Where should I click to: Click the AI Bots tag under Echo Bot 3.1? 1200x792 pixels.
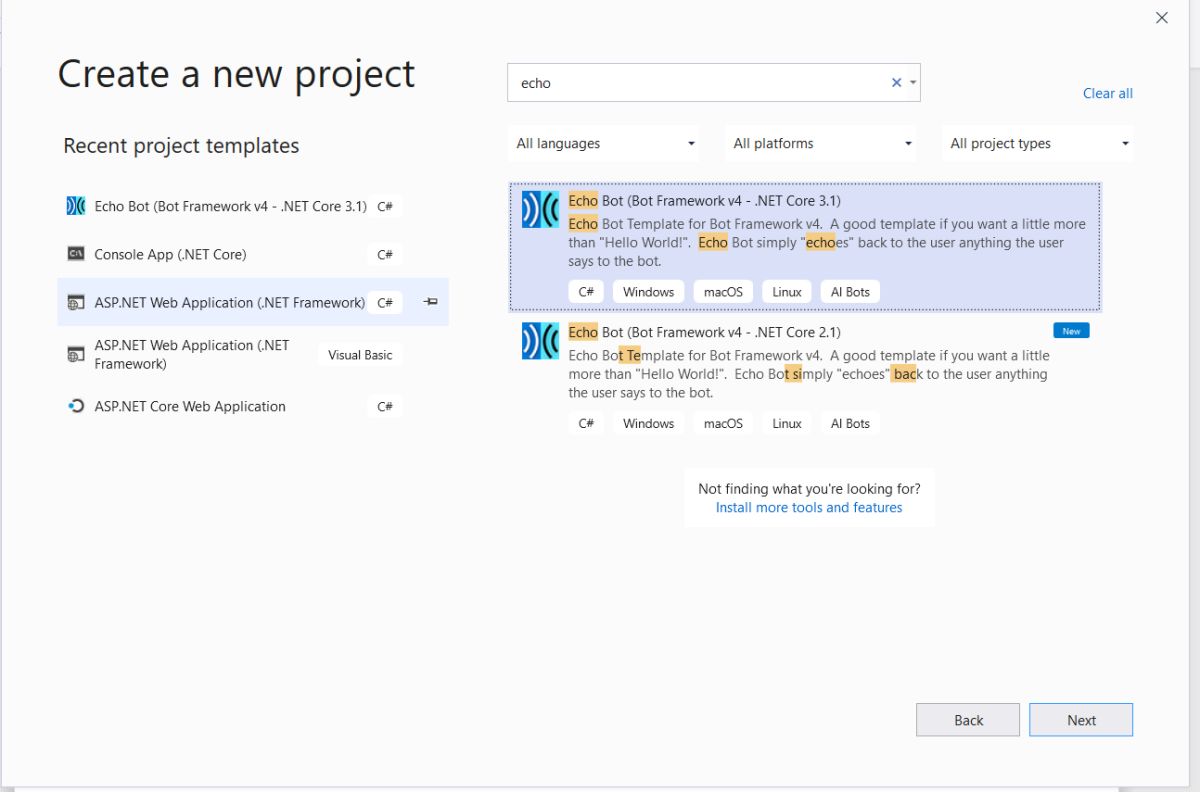coord(850,292)
